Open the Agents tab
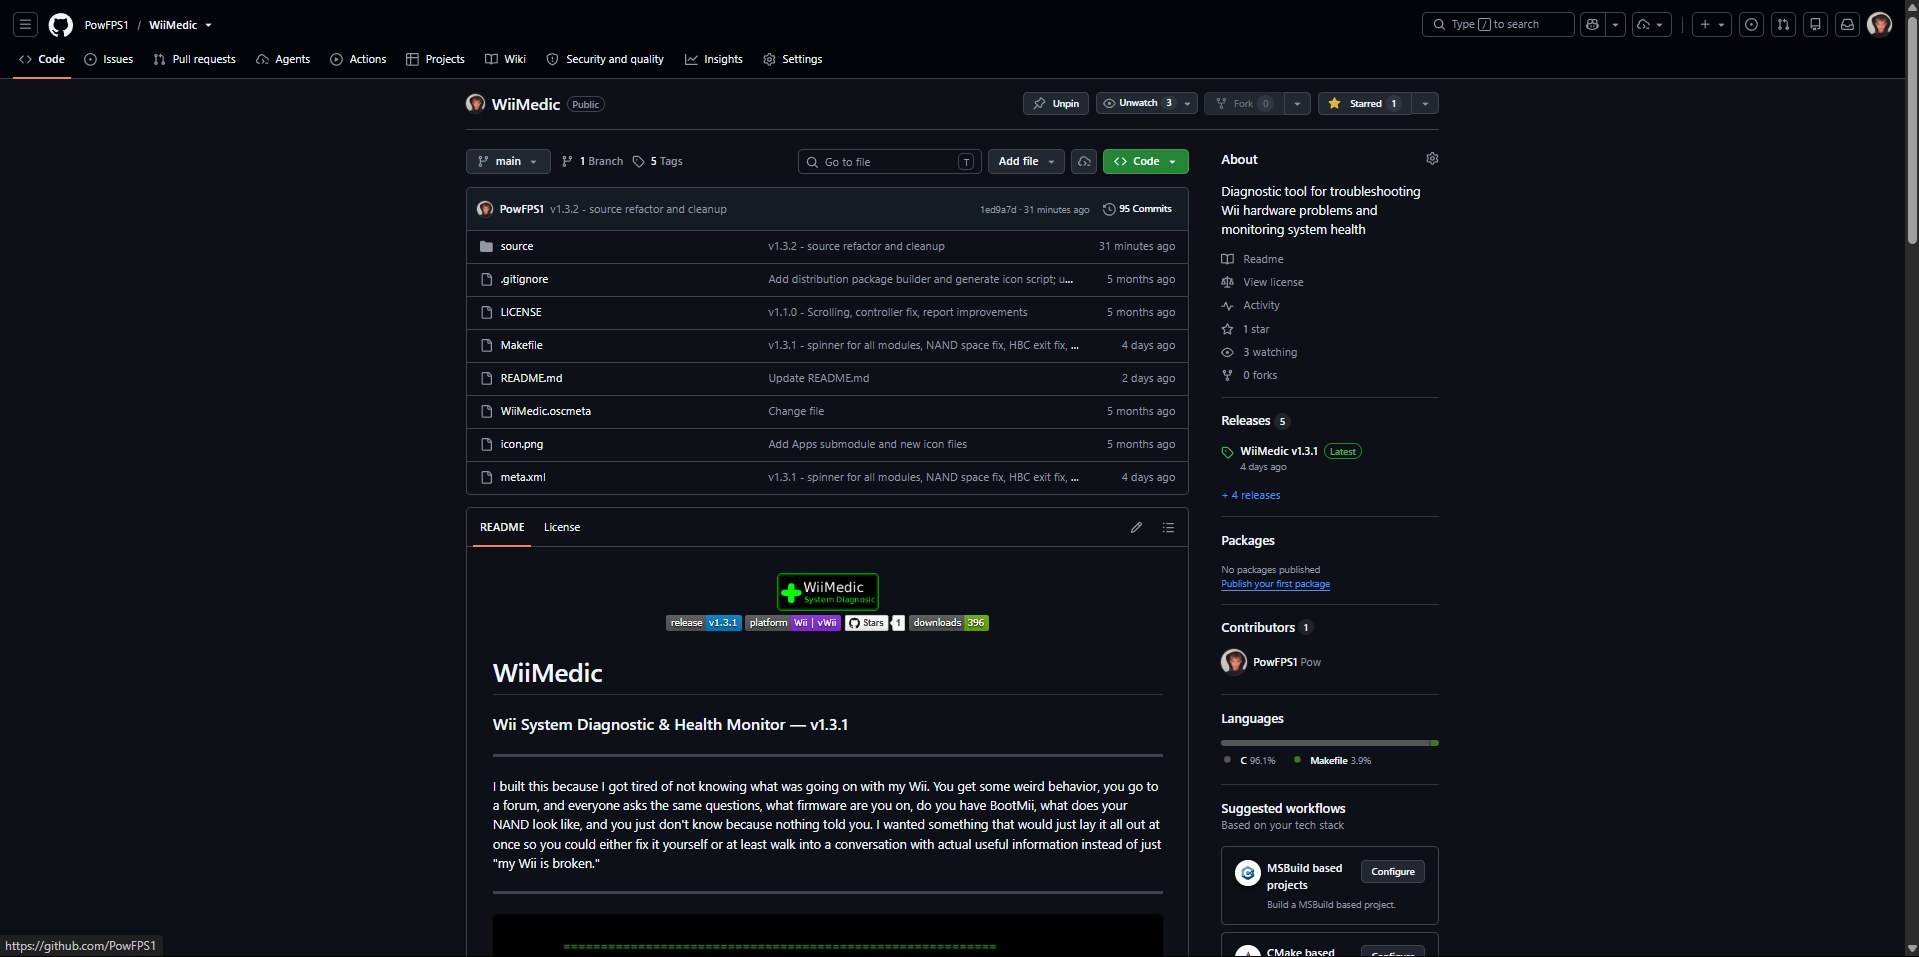 [283, 59]
